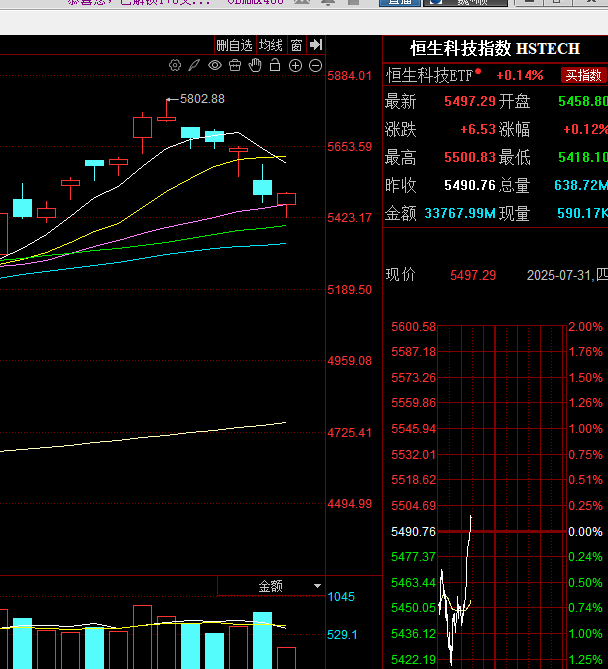Click the tallest cyan volume bar on right

pos(262,640)
